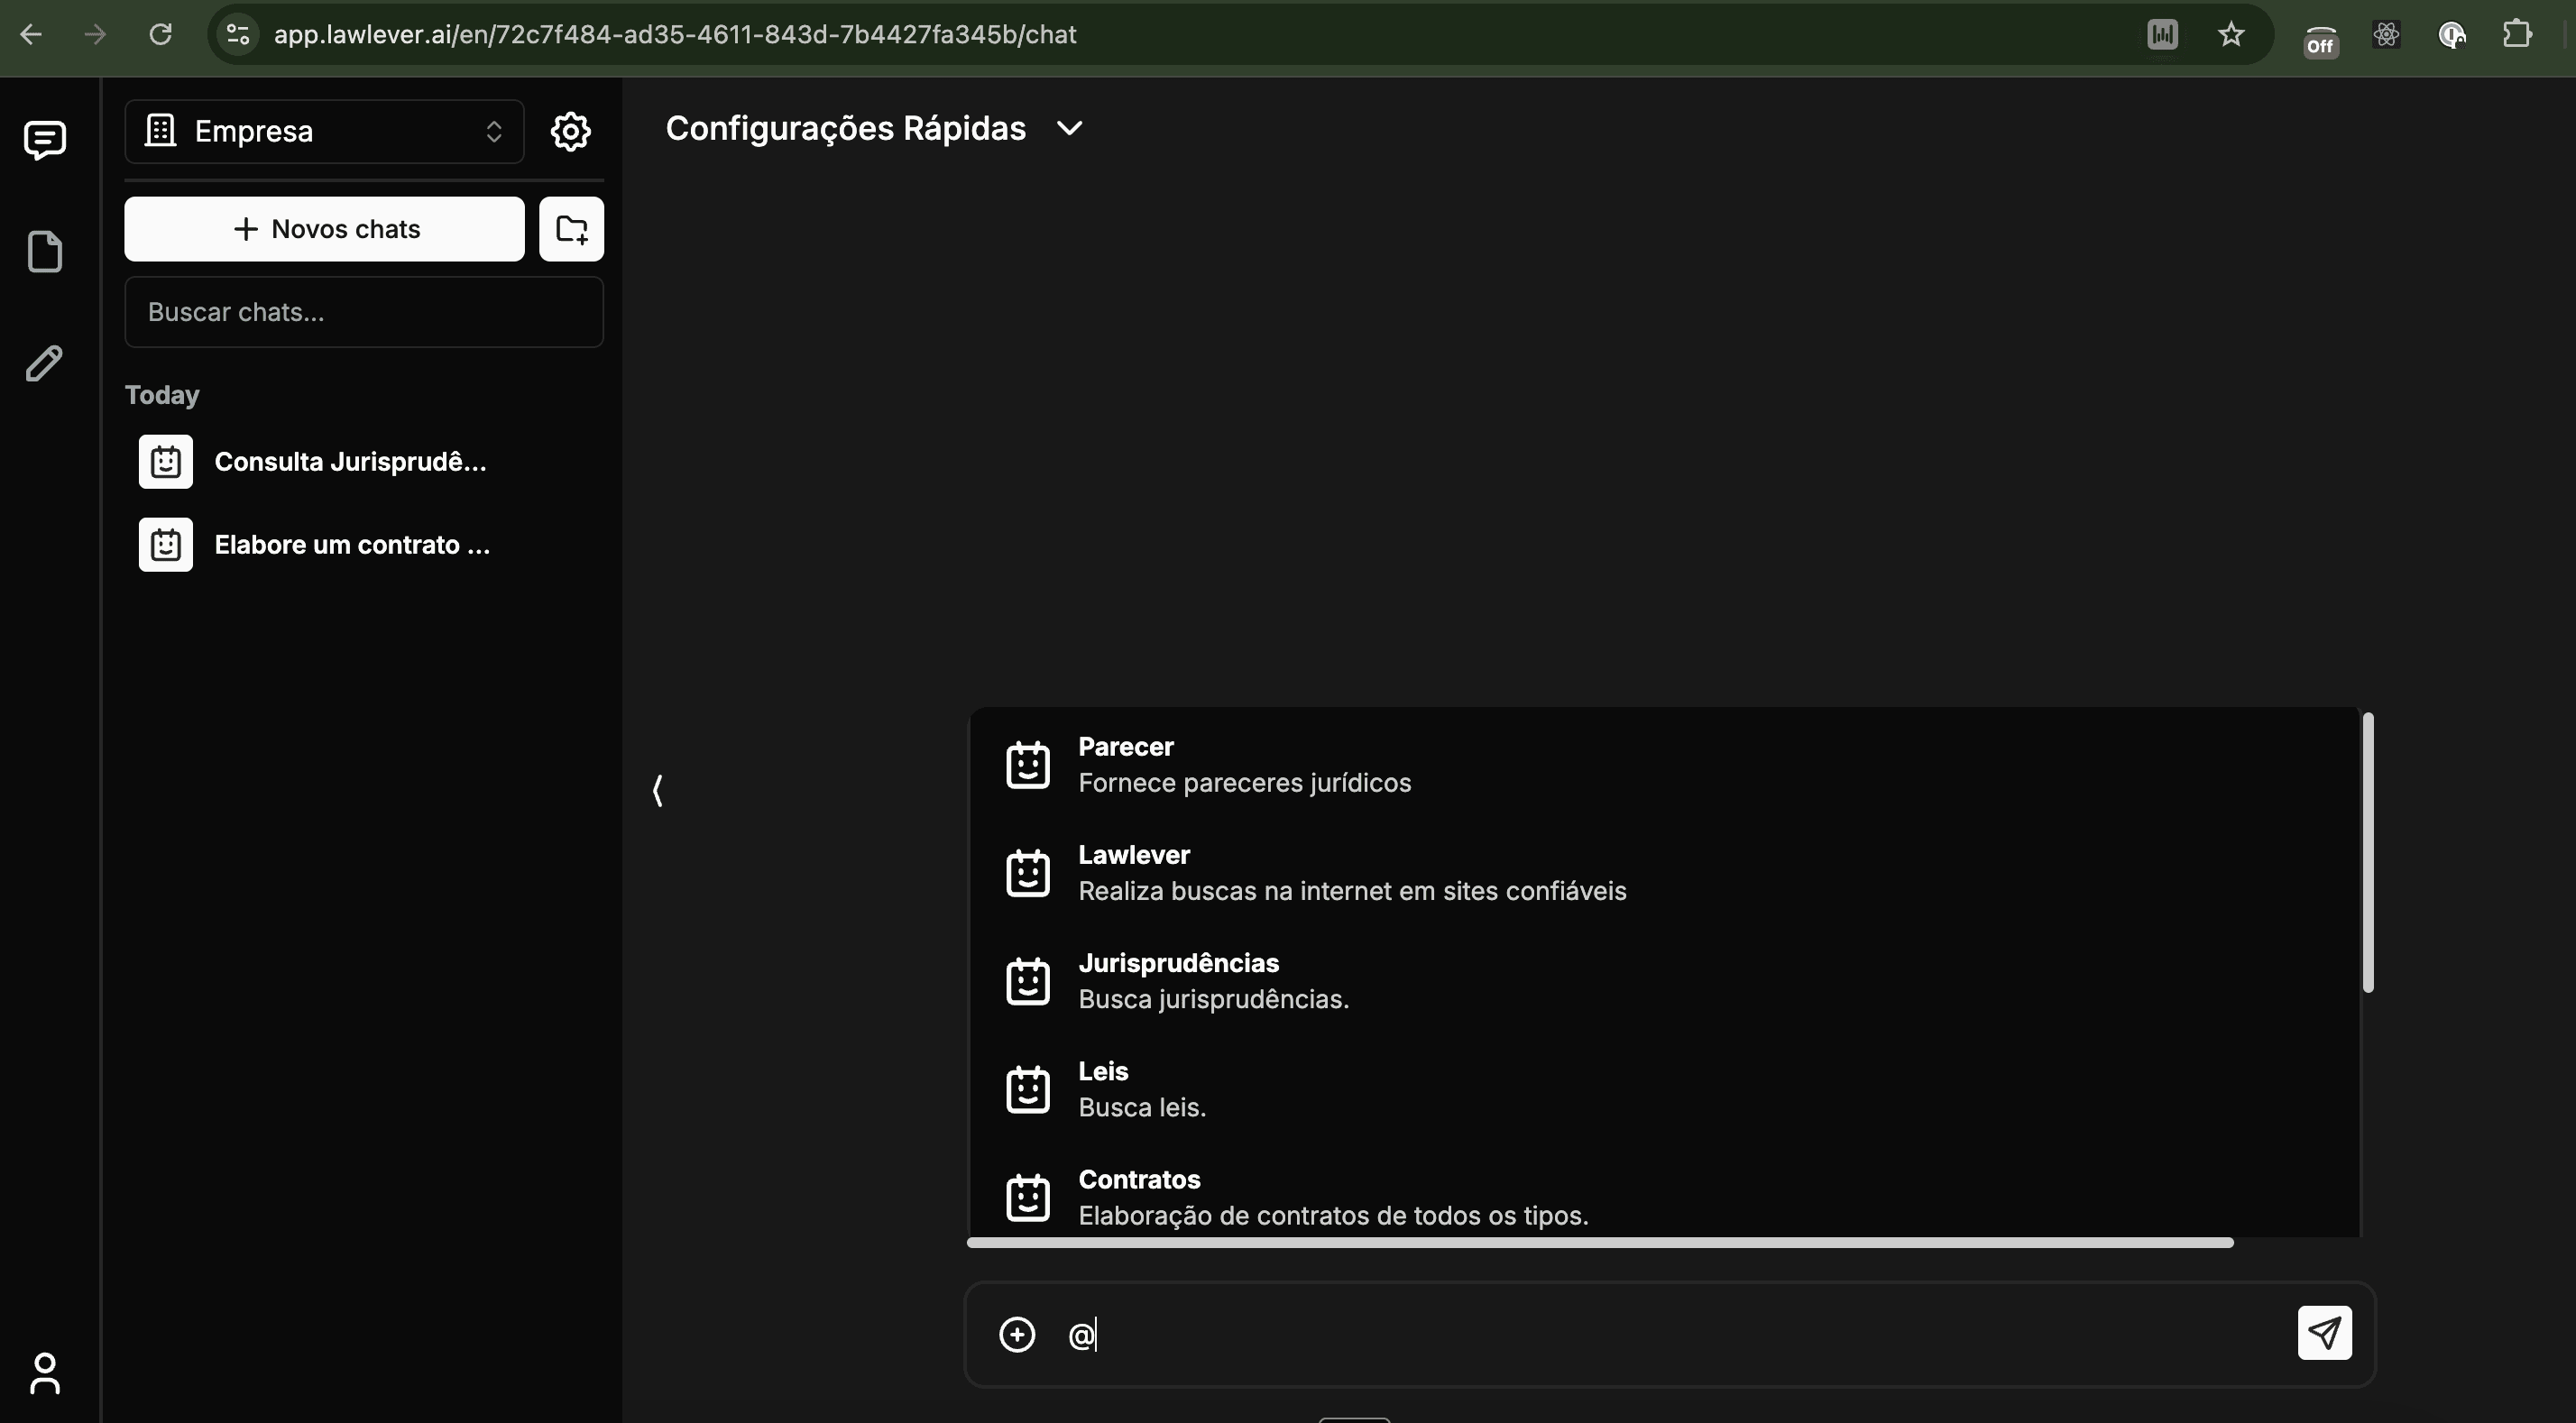The width and height of the screenshot is (2576, 1423).
Task: Click the vertical scrollbar of assistants list
Action: click(2367, 852)
